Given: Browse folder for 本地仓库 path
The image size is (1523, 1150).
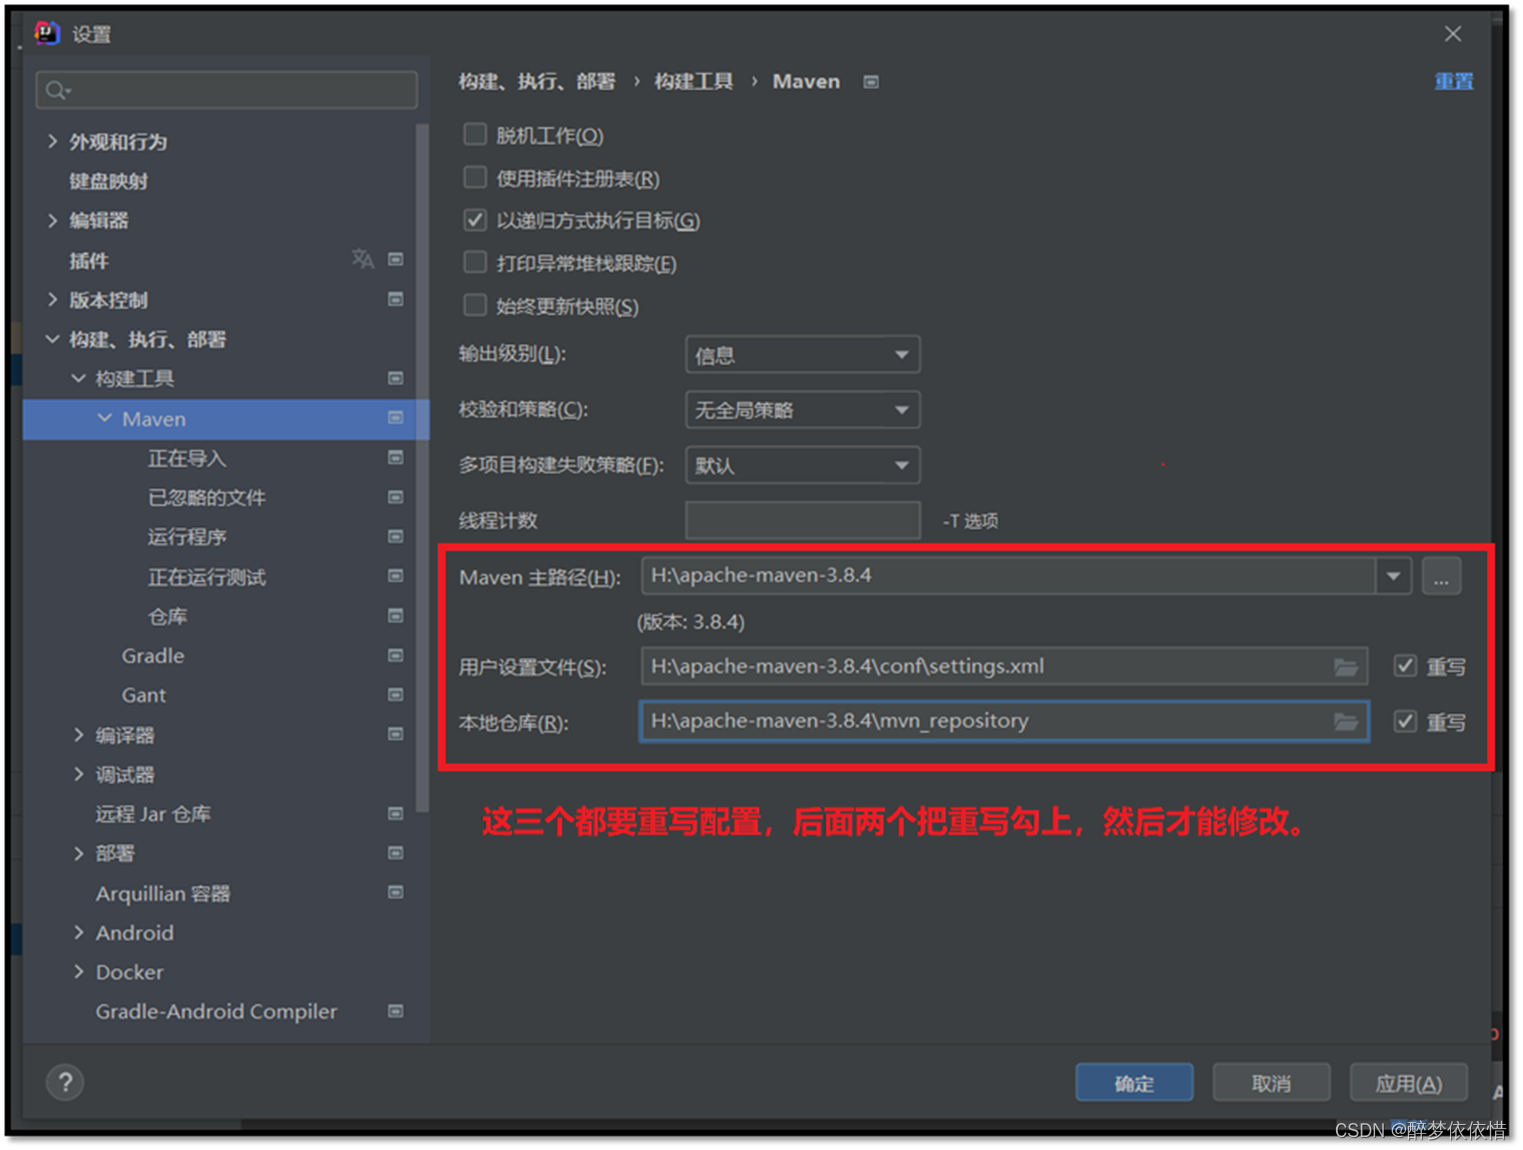Looking at the screenshot, I should click(1346, 721).
